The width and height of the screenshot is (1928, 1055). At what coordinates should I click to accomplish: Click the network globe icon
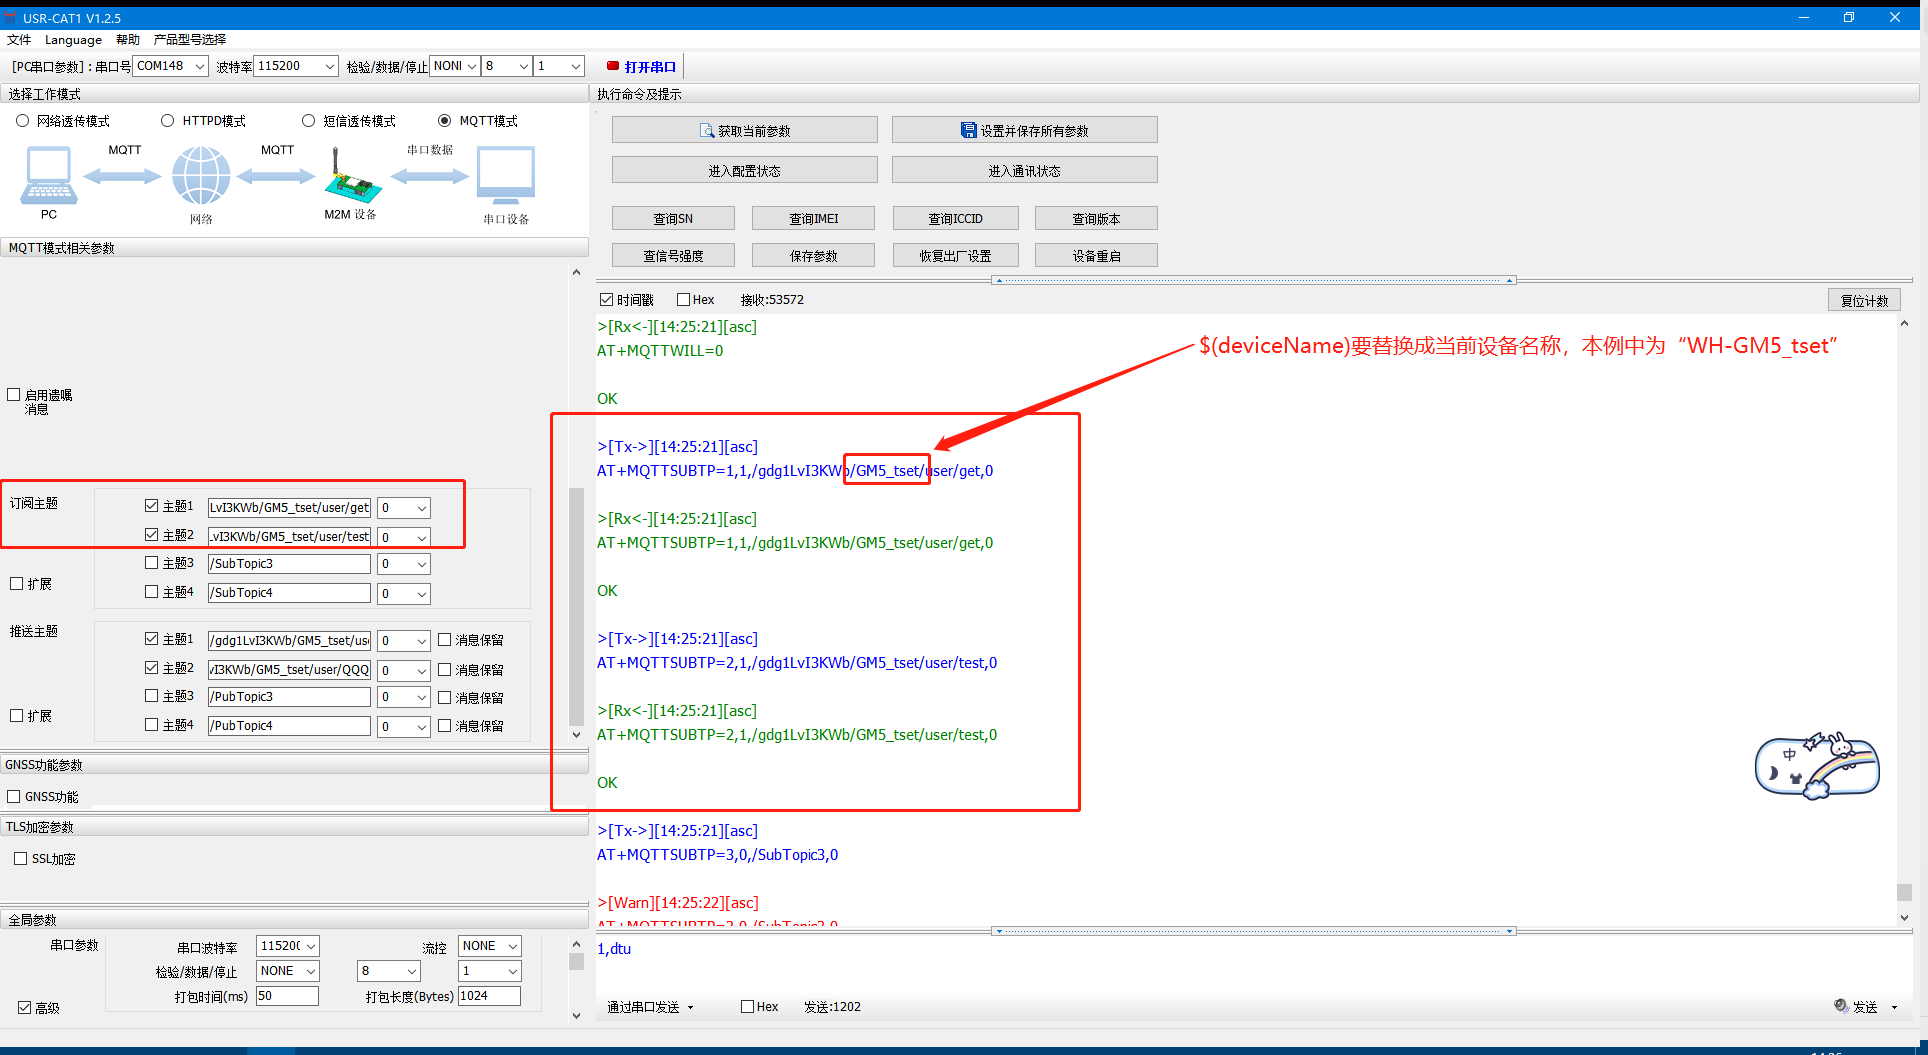click(x=201, y=176)
